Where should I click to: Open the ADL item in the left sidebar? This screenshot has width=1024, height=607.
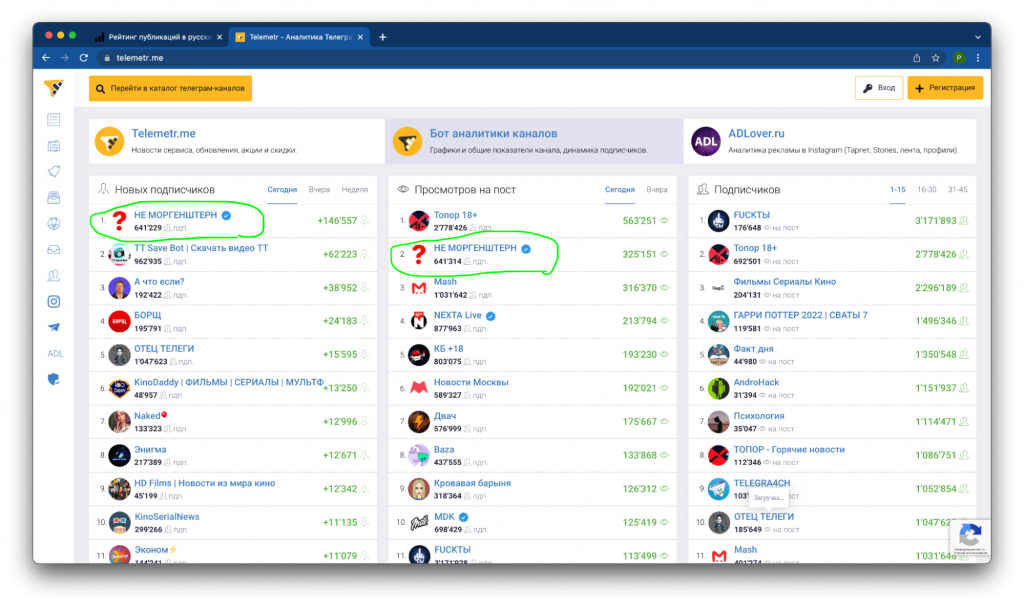[x=55, y=353]
